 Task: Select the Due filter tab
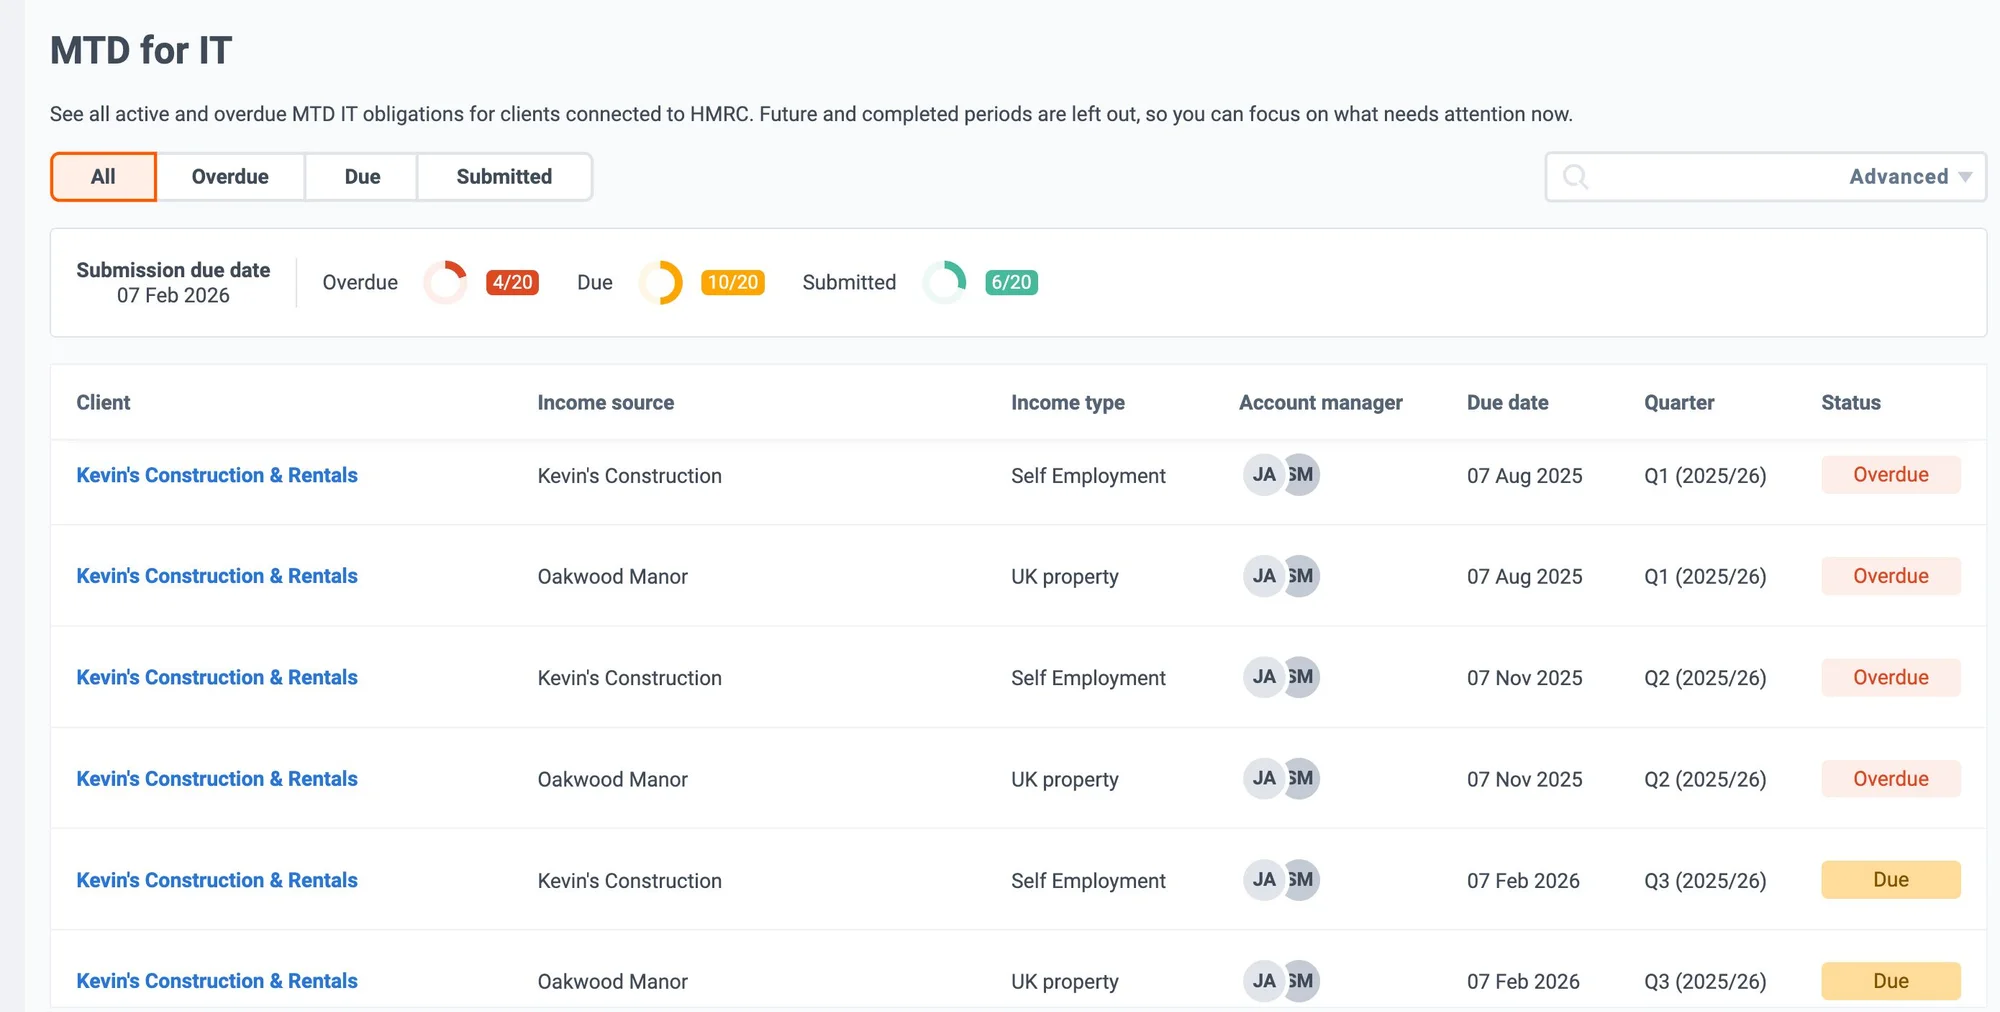pos(362,177)
